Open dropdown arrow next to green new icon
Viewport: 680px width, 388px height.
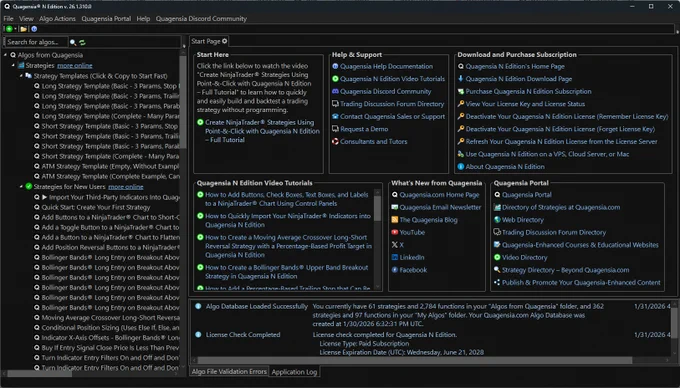(x=15, y=29)
